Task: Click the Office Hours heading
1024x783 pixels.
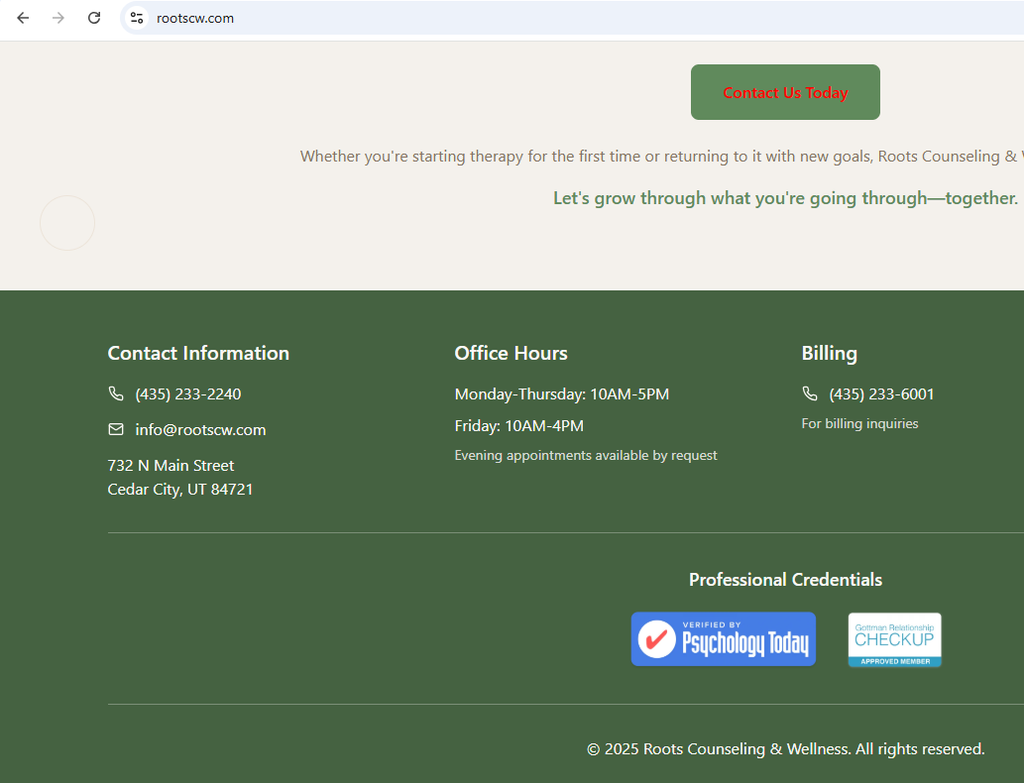Action: click(x=511, y=353)
